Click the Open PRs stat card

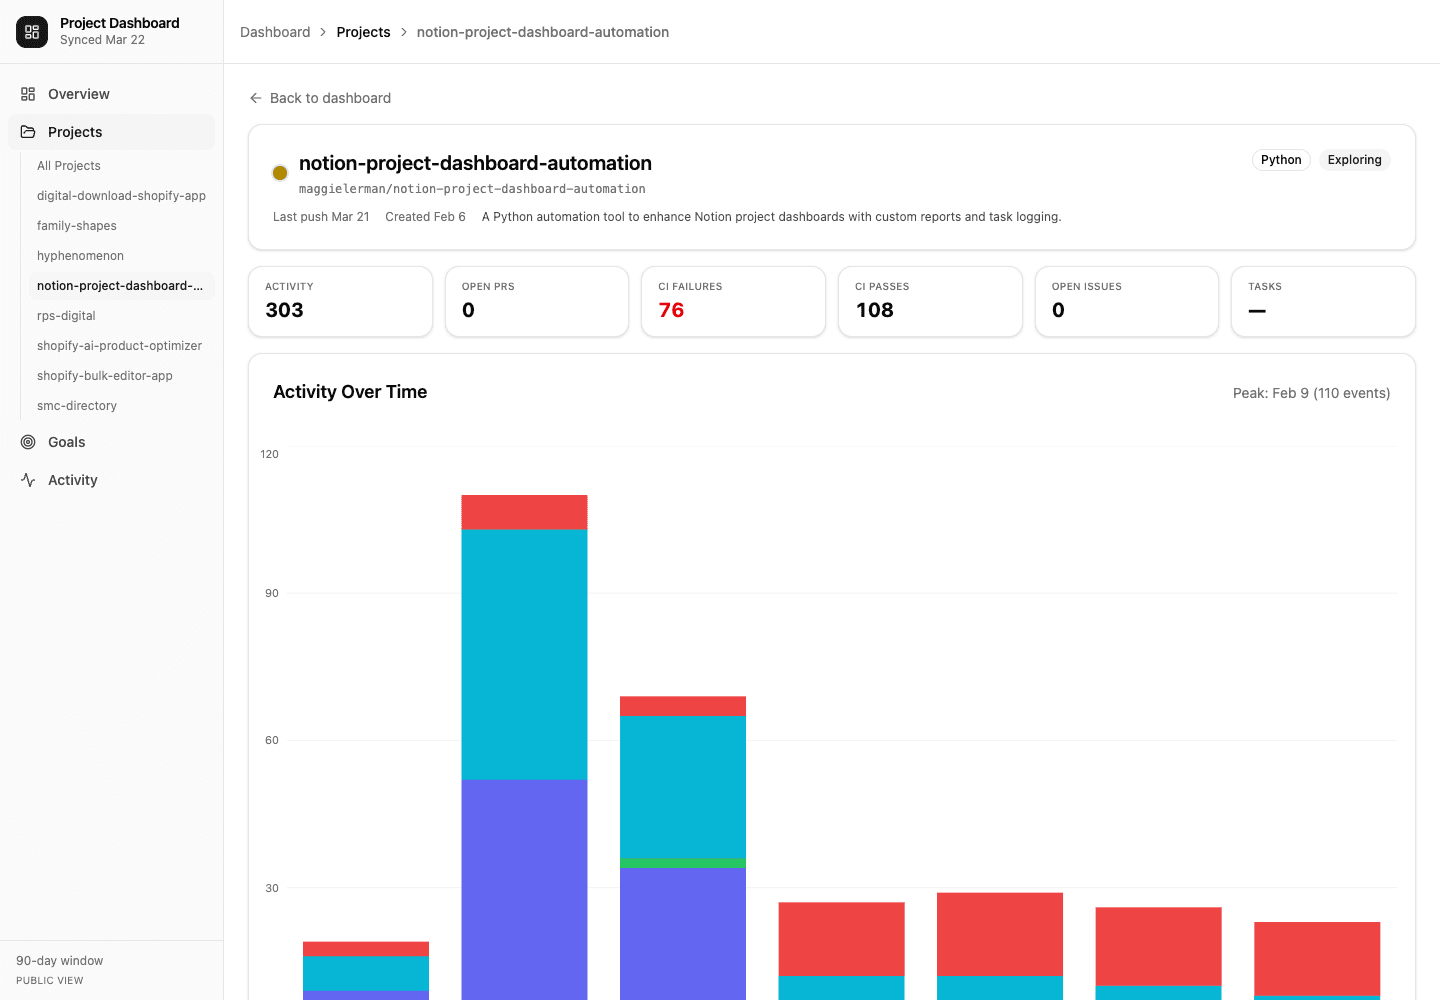coord(537,301)
